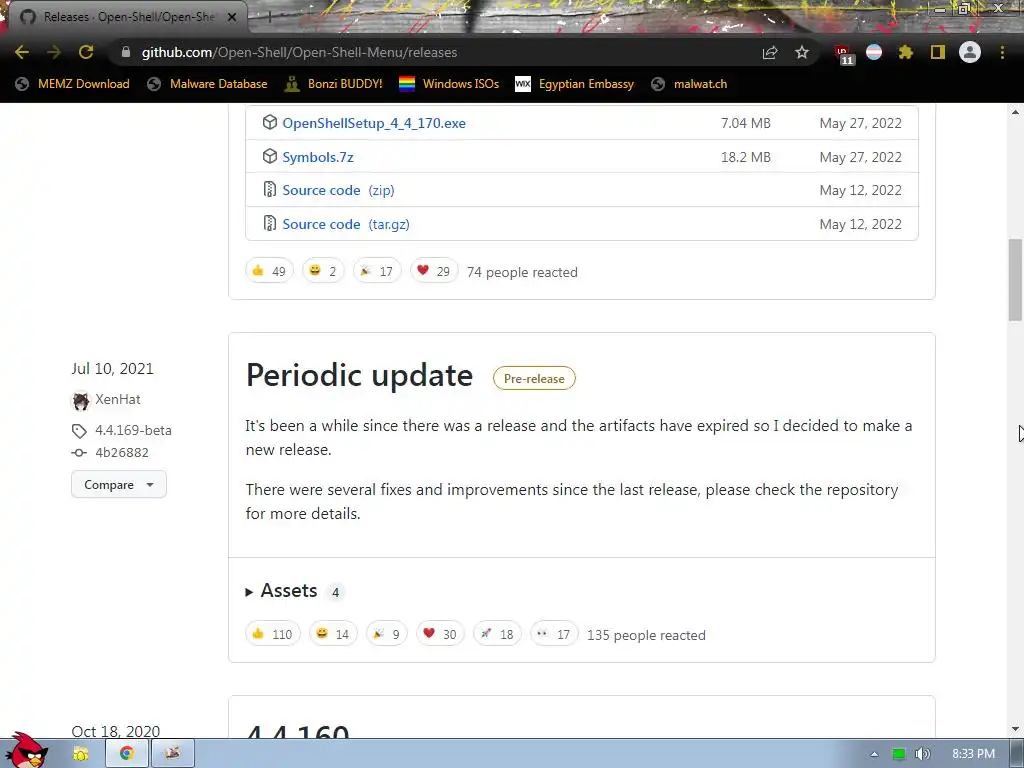Click the heart reaction with 29
1024x768 pixels.
tap(434, 271)
